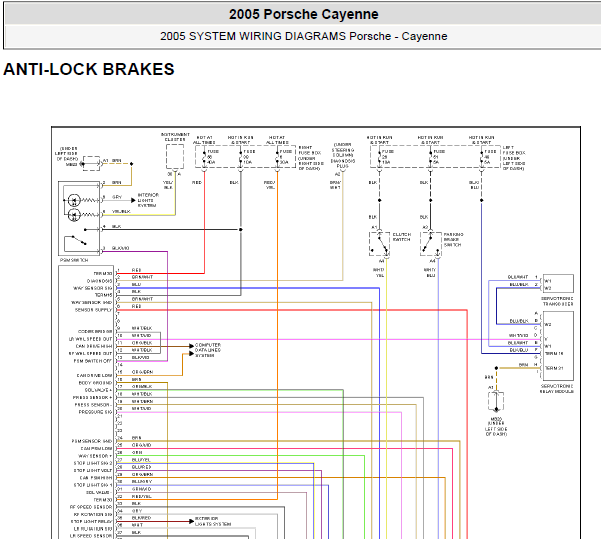Click 'INTERIOR LIGHTS SYSTEM' reference text

(148, 200)
